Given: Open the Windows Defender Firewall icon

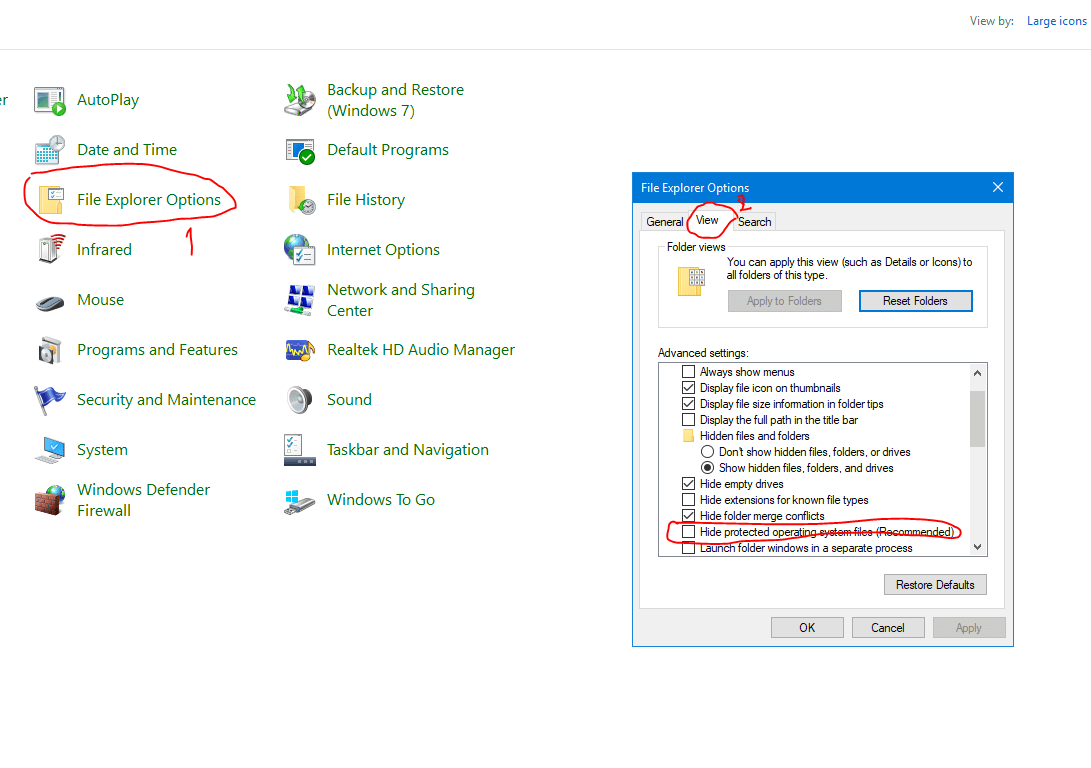Looking at the screenshot, I should tap(49, 500).
